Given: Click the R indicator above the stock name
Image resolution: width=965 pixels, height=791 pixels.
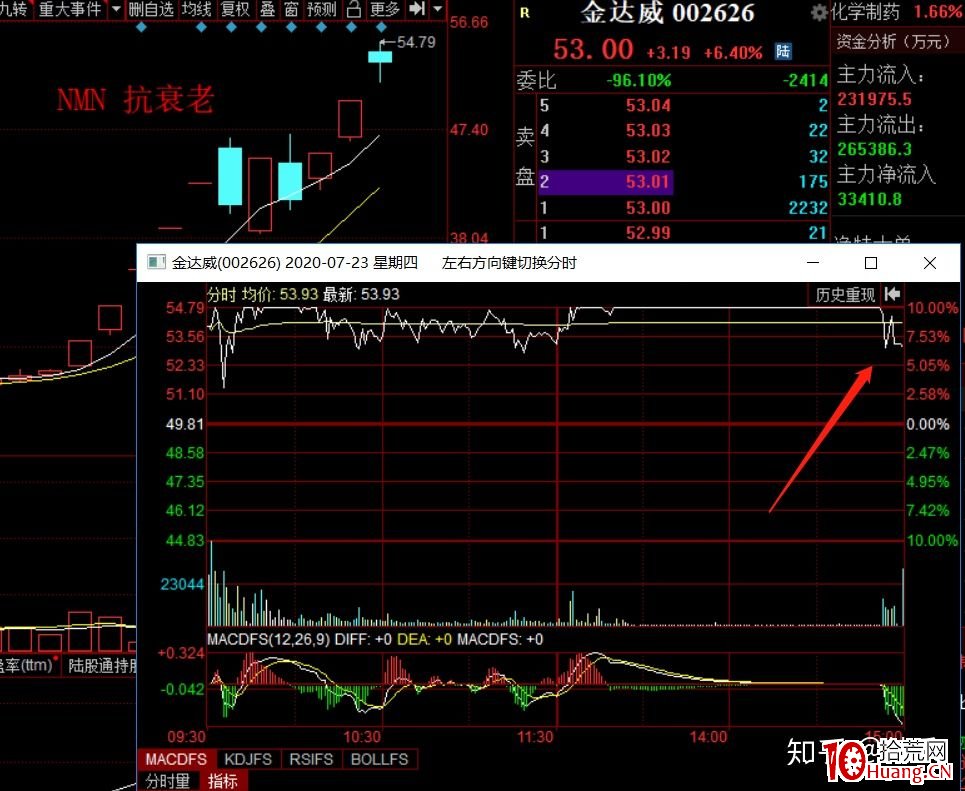Looking at the screenshot, I should [524, 12].
